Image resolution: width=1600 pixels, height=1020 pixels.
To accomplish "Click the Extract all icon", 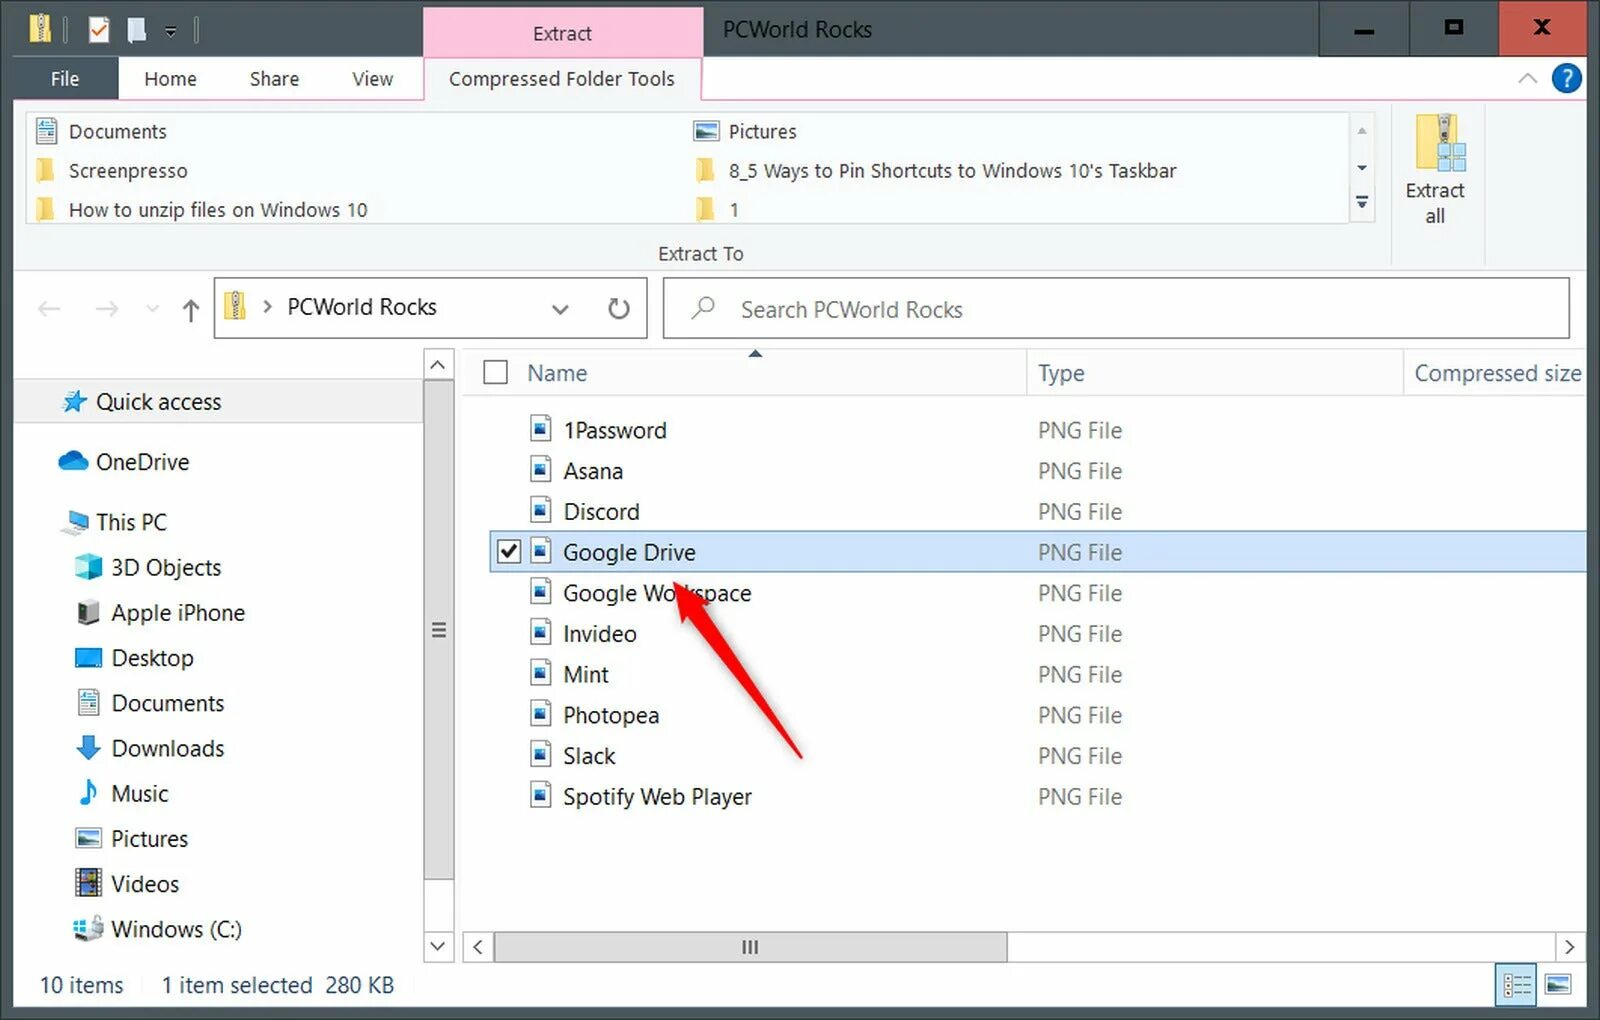I will (1439, 143).
